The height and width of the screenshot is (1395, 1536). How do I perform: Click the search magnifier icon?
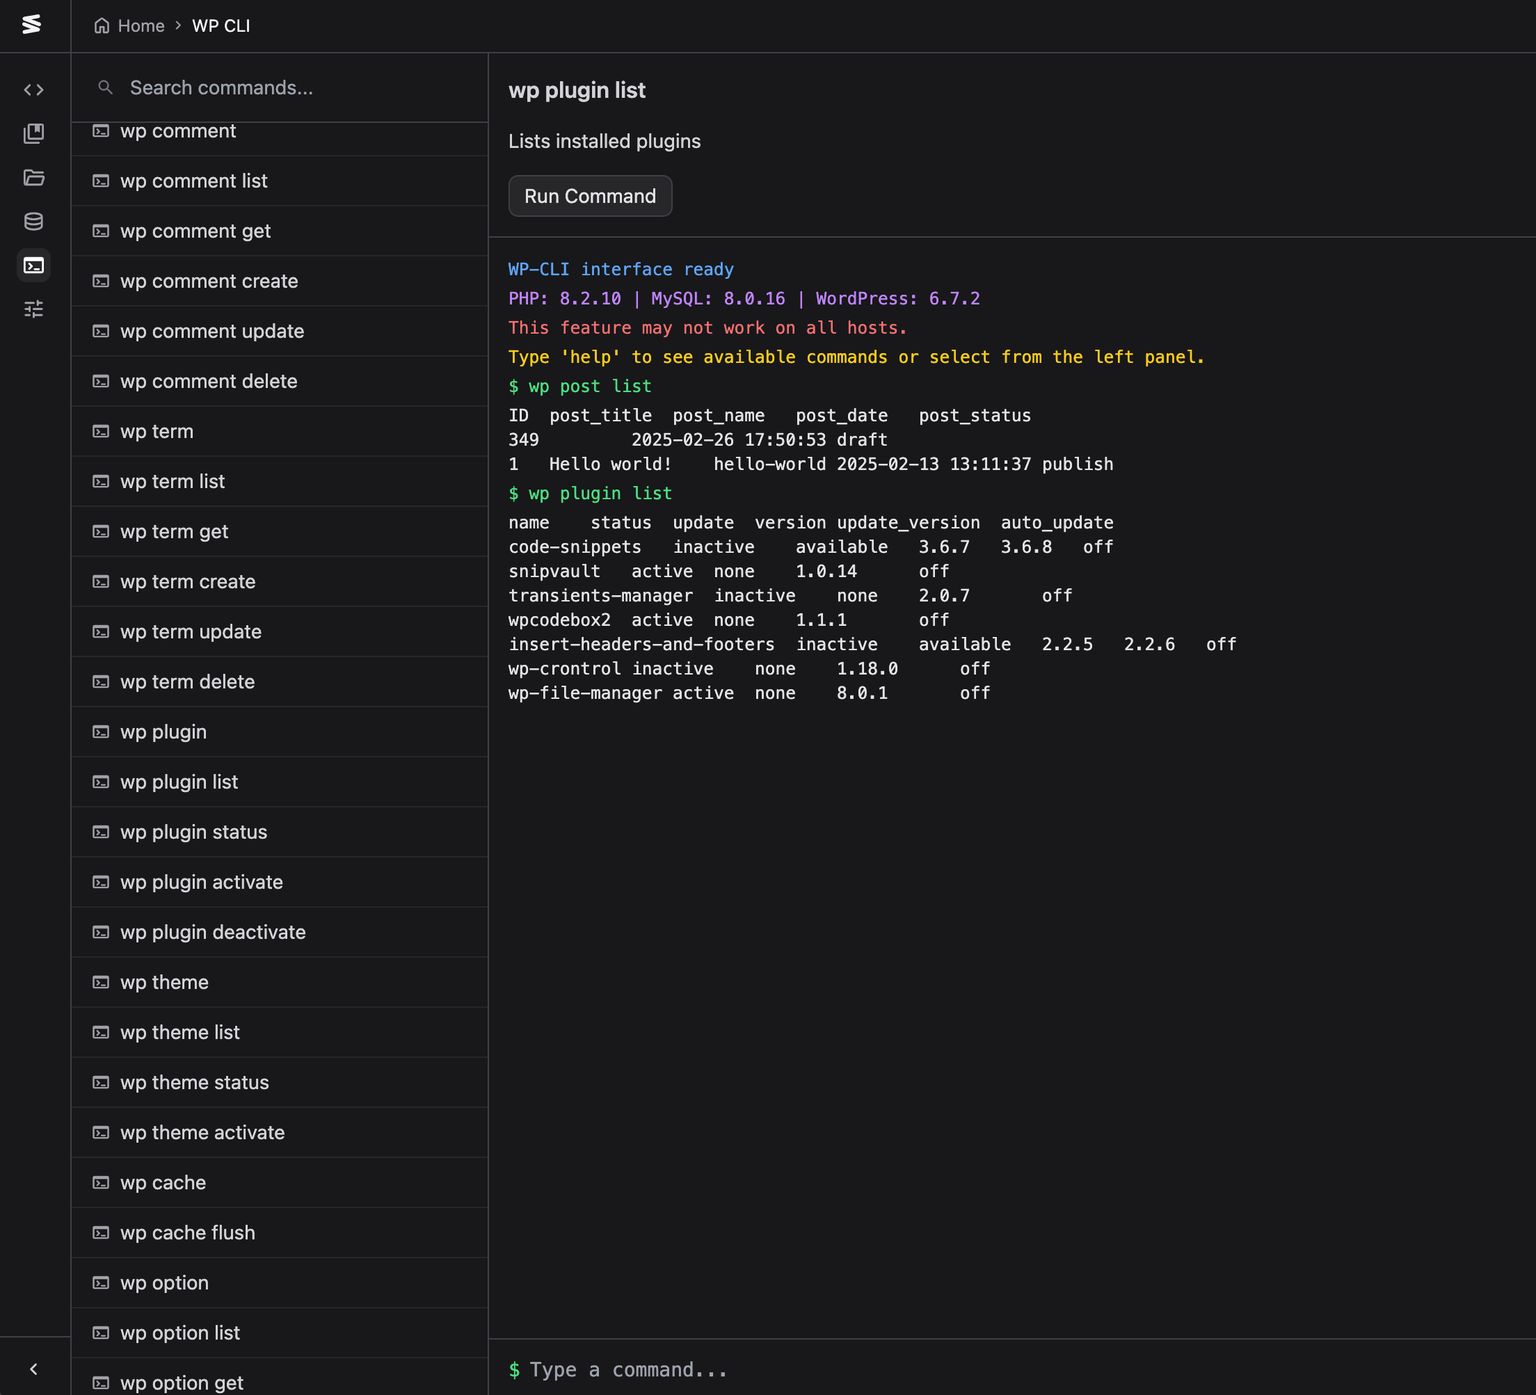(105, 88)
